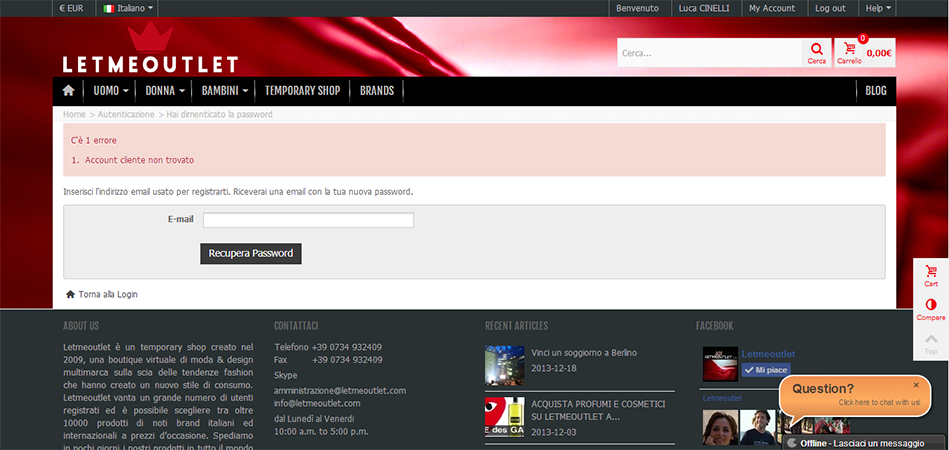The height and width of the screenshot is (450, 949).
Task: Open the Letmeoutlet Facebook page thumbnail
Action: 720,364
